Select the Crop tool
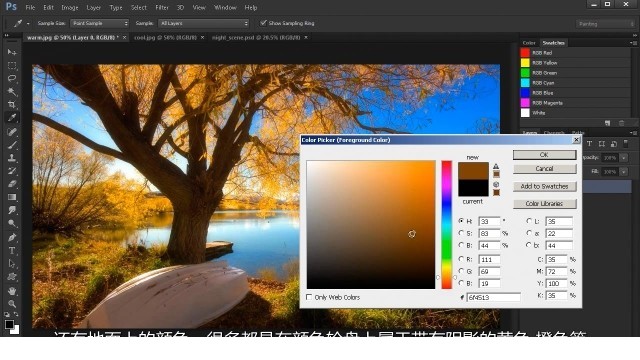640x360 pixels. (x=12, y=104)
